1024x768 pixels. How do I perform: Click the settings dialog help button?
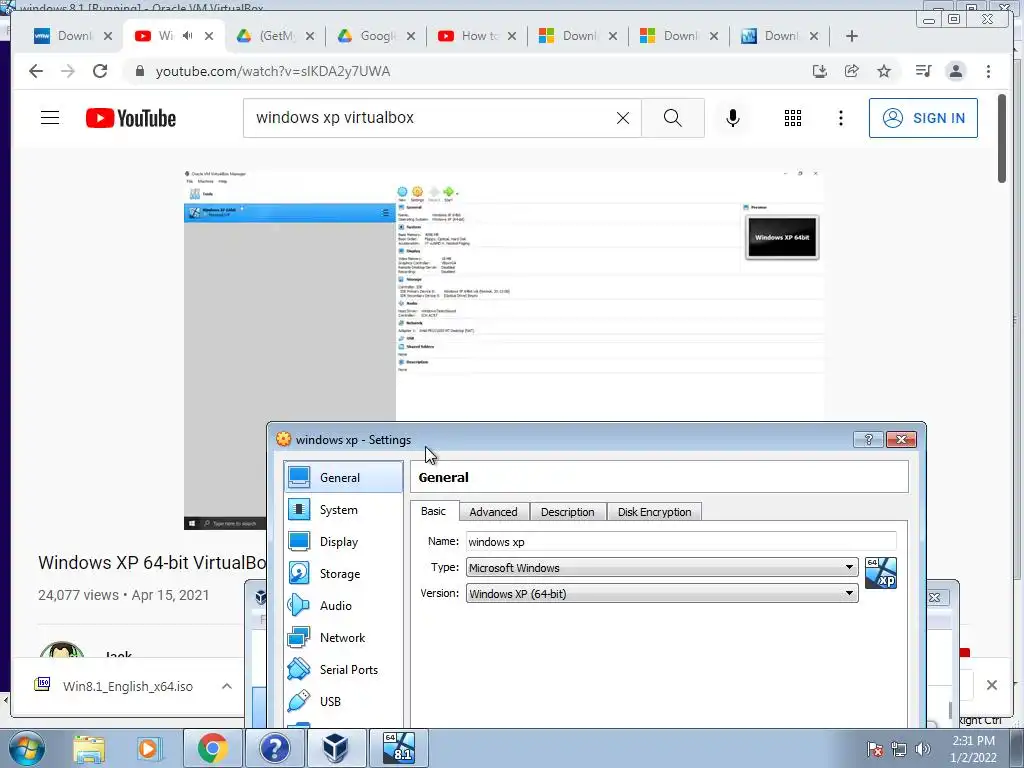click(869, 440)
